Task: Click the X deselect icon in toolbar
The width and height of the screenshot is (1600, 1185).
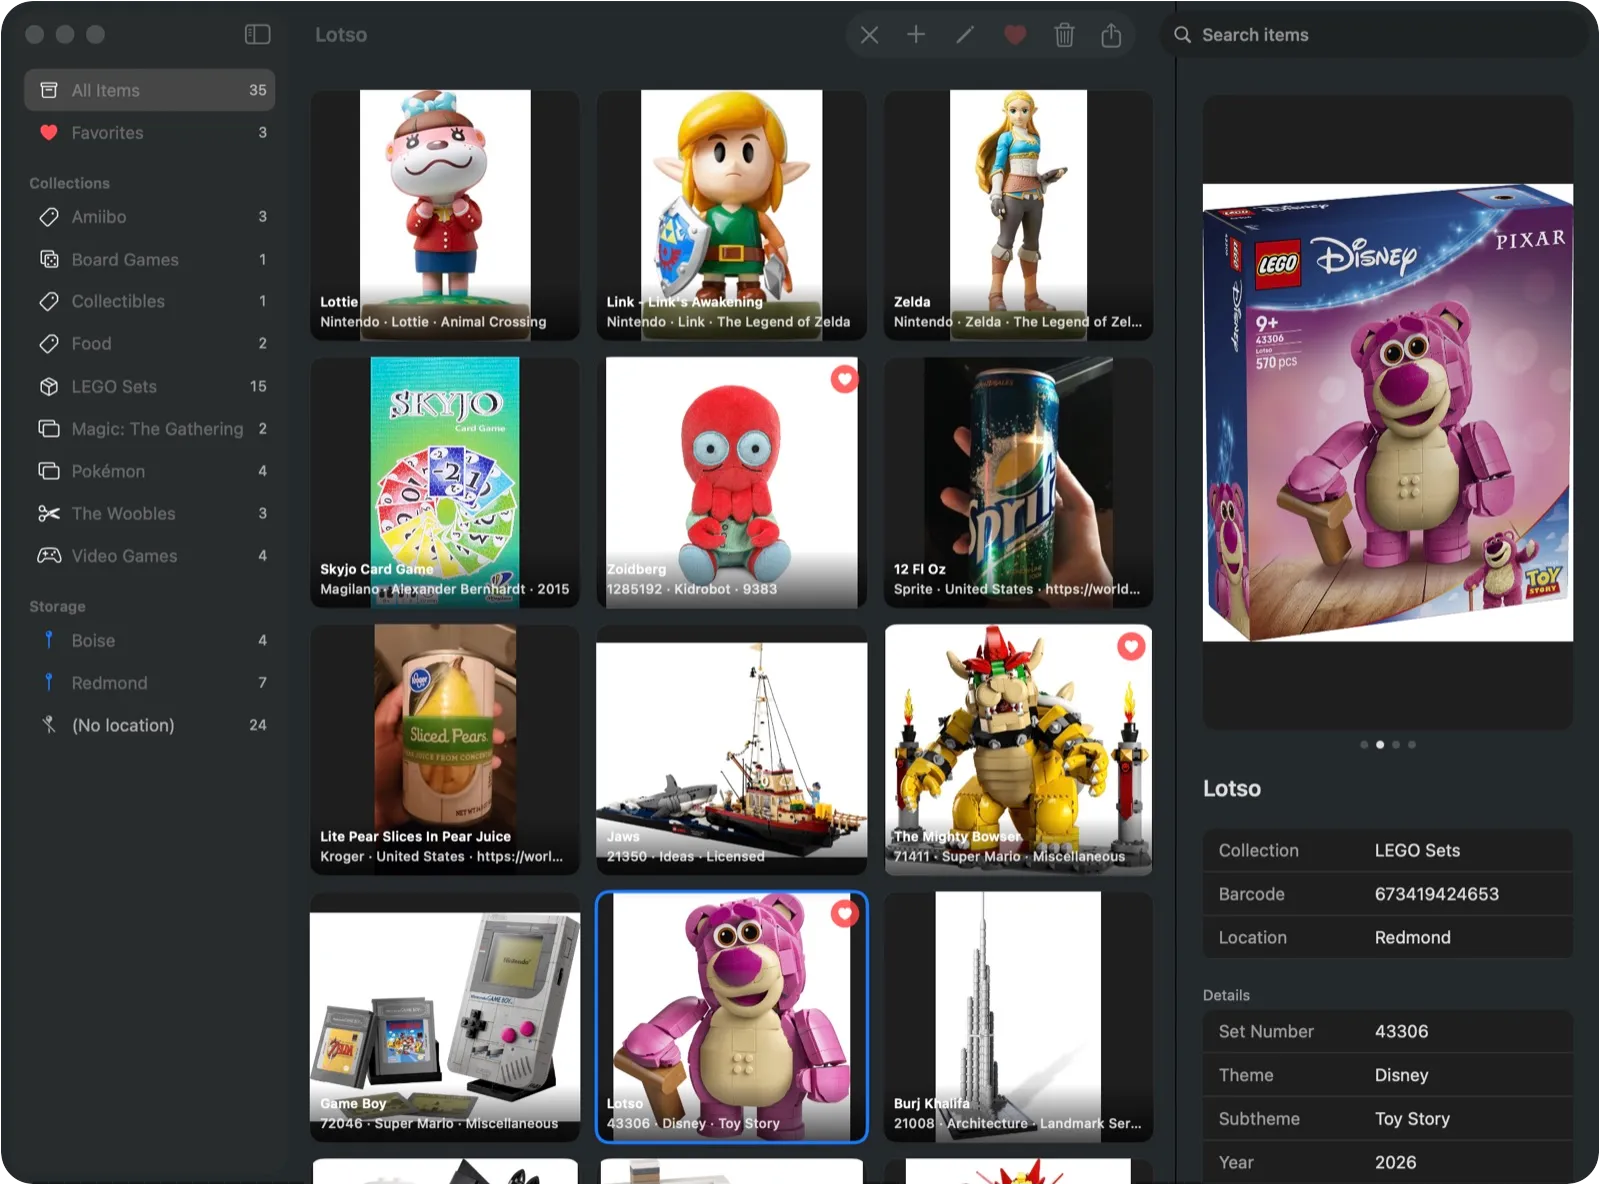Action: coord(869,35)
